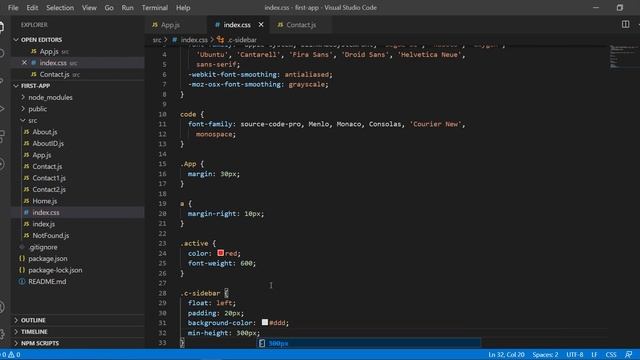Viewport: 640px width, 360px height.
Task: Open the Go menu
Action: click(109, 8)
